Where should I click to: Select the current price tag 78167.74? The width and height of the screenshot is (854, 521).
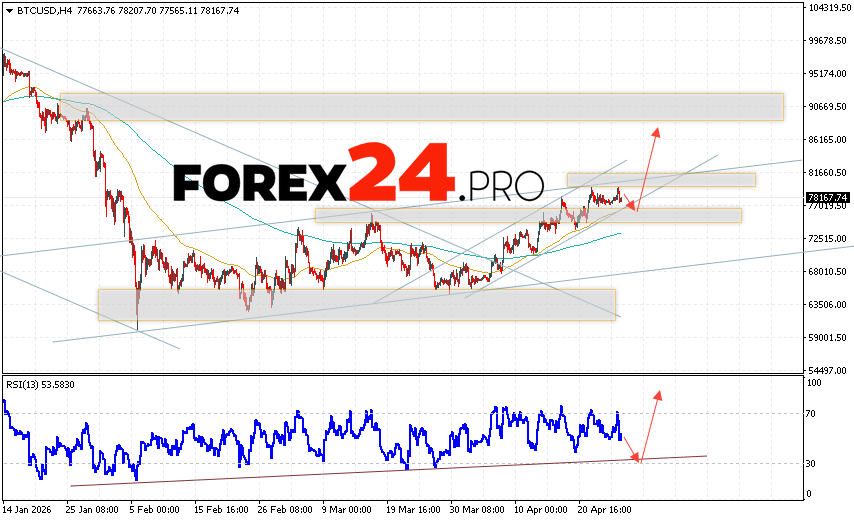click(827, 198)
